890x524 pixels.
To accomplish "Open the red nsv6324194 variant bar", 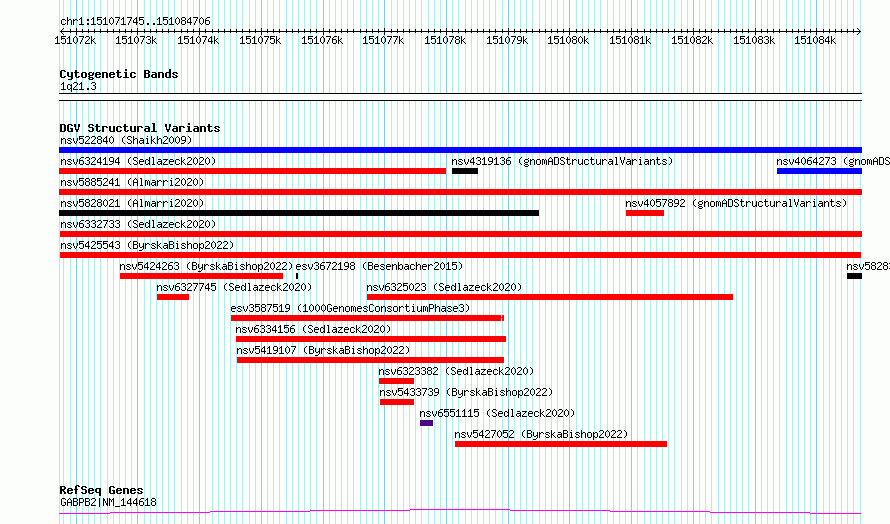I will click(253, 171).
